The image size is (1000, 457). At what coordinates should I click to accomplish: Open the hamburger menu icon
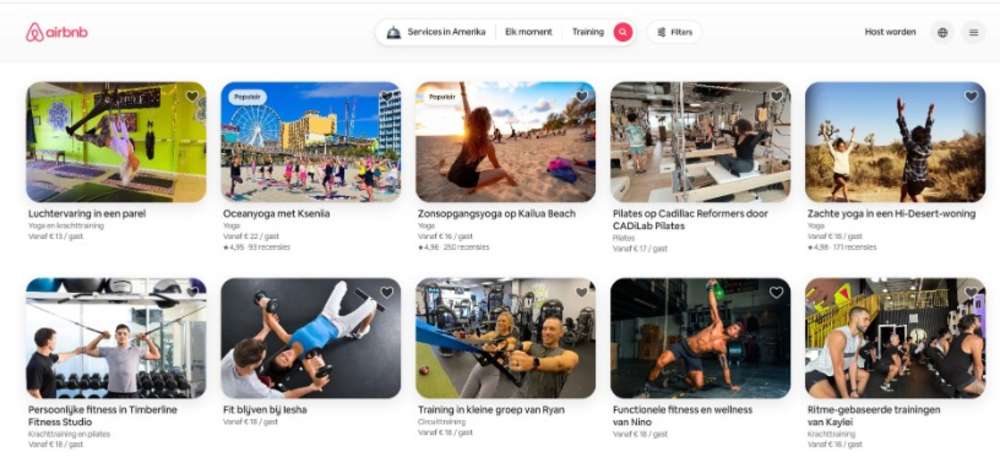coord(973,33)
